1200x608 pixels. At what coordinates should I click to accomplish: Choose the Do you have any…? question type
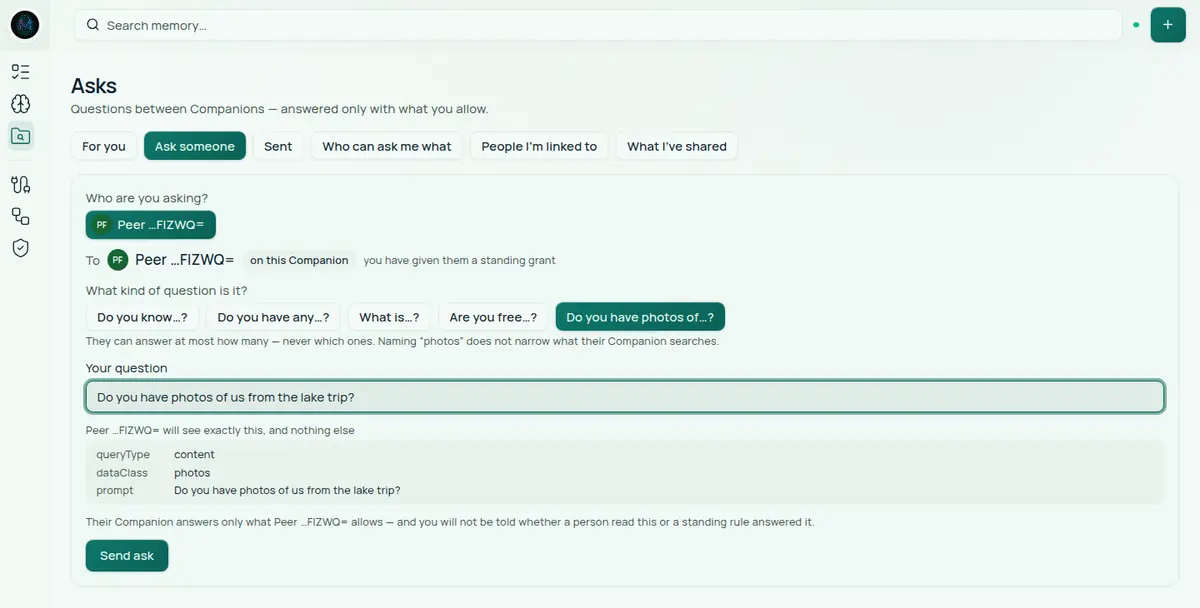point(273,317)
